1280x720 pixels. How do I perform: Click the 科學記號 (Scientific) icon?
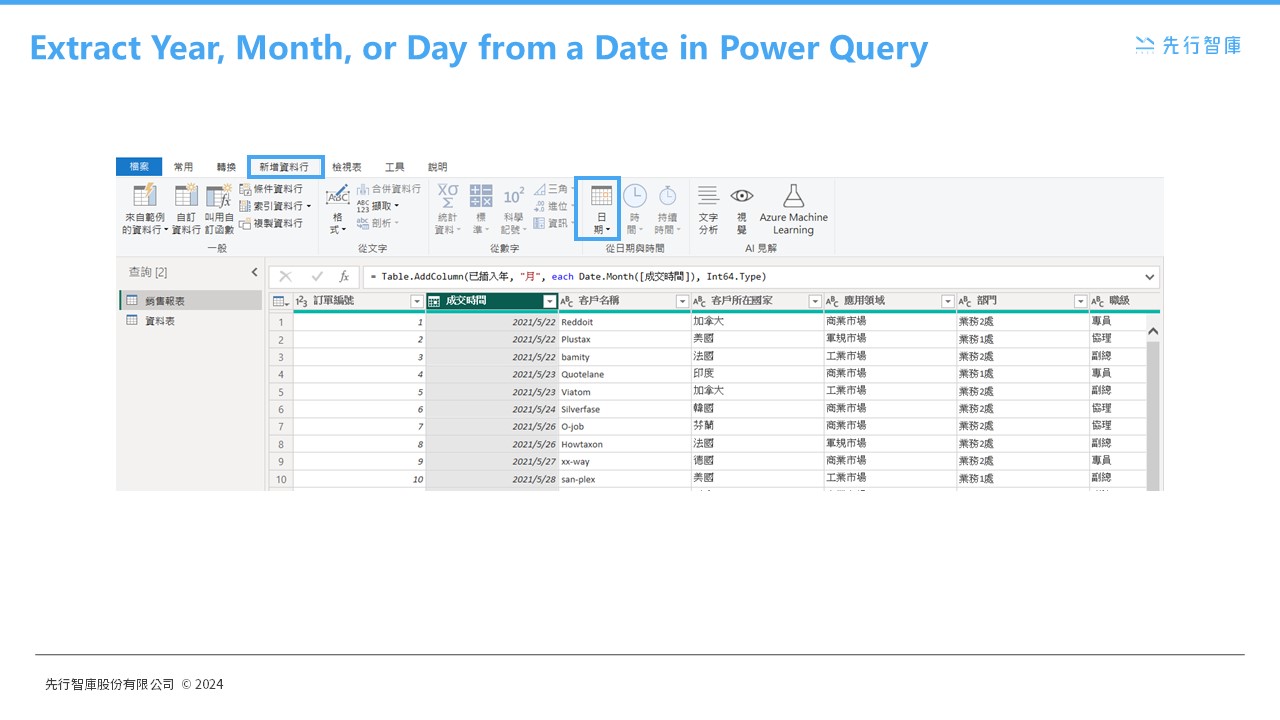click(x=513, y=208)
